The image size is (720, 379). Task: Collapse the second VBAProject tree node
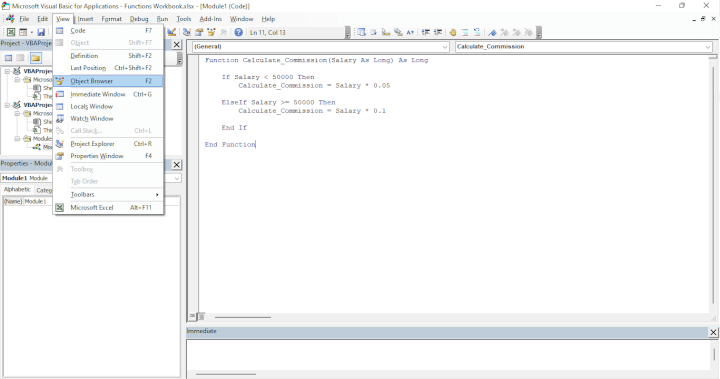(x=7, y=105)
